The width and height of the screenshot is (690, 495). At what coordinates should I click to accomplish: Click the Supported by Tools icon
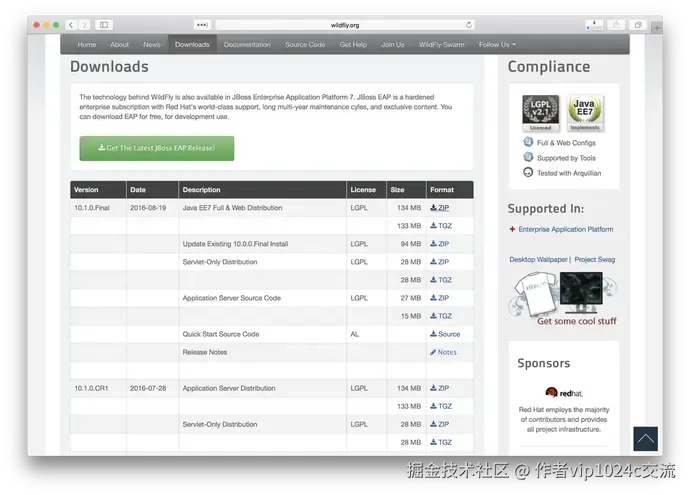[x=528, y=157]
